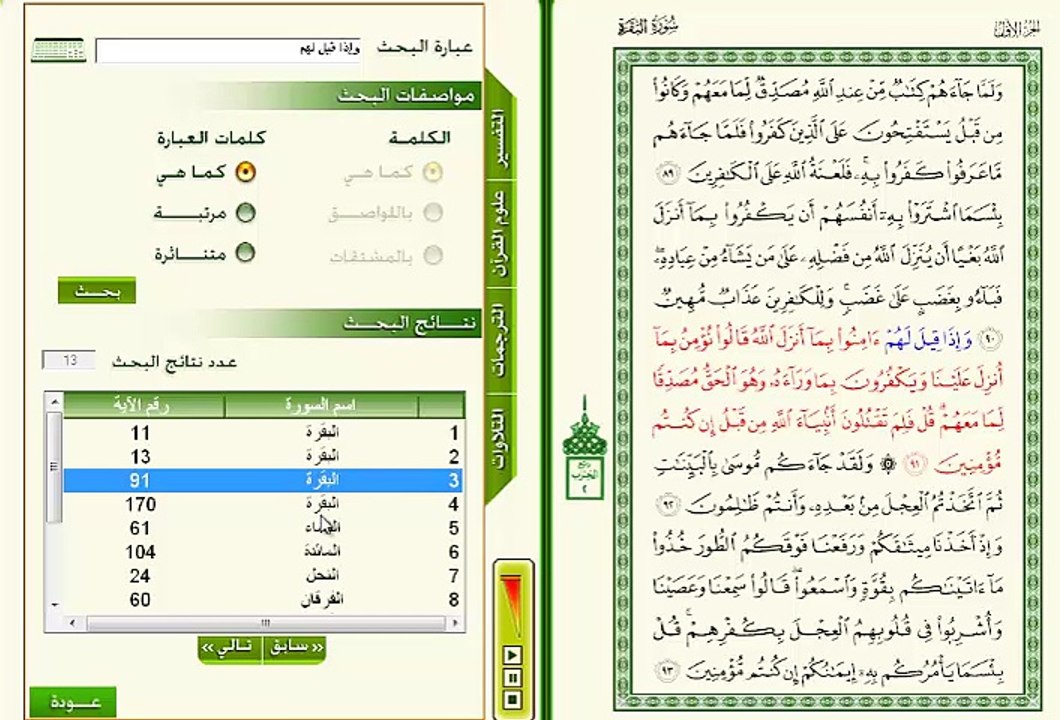Click verse number marker 92

669,504
